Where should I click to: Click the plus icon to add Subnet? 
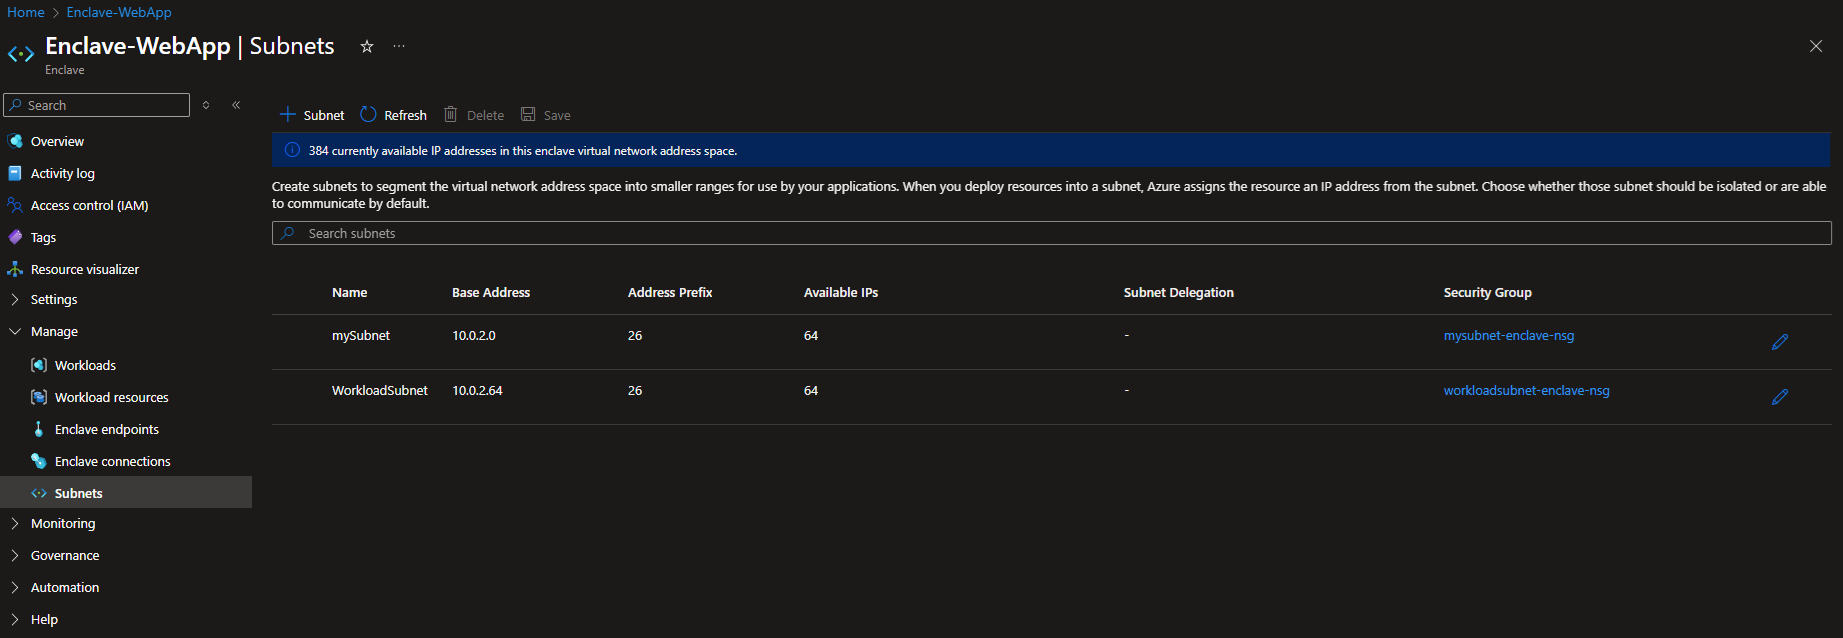tap(288, 114)
